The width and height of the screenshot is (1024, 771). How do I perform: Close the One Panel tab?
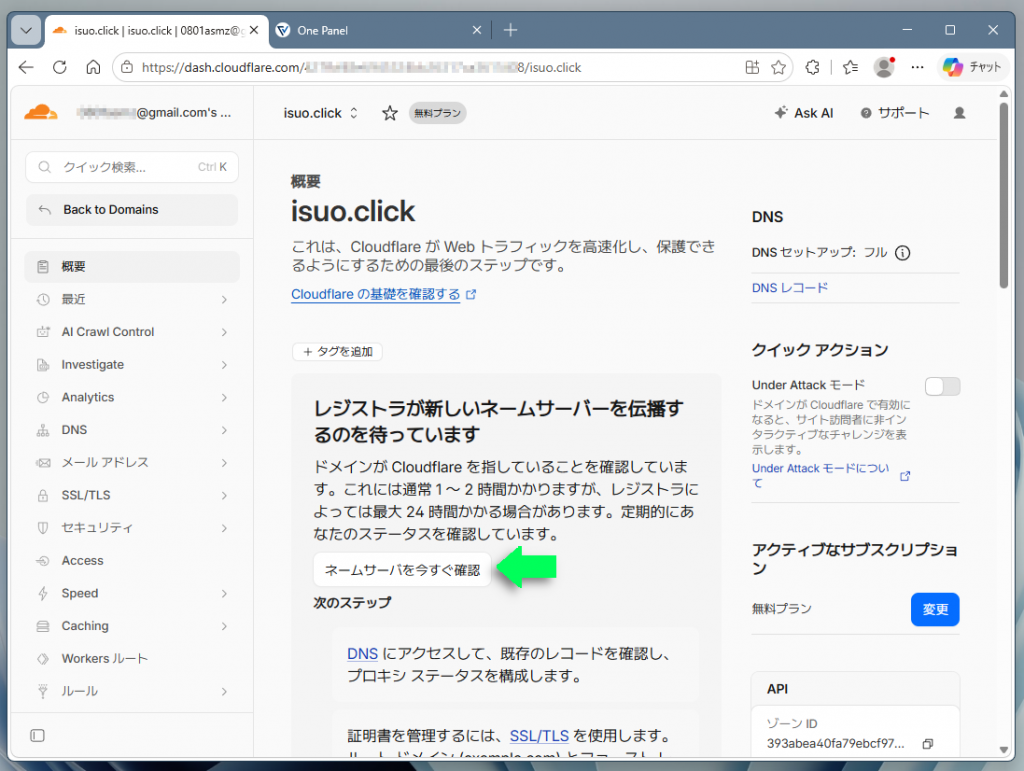(477, 30)
